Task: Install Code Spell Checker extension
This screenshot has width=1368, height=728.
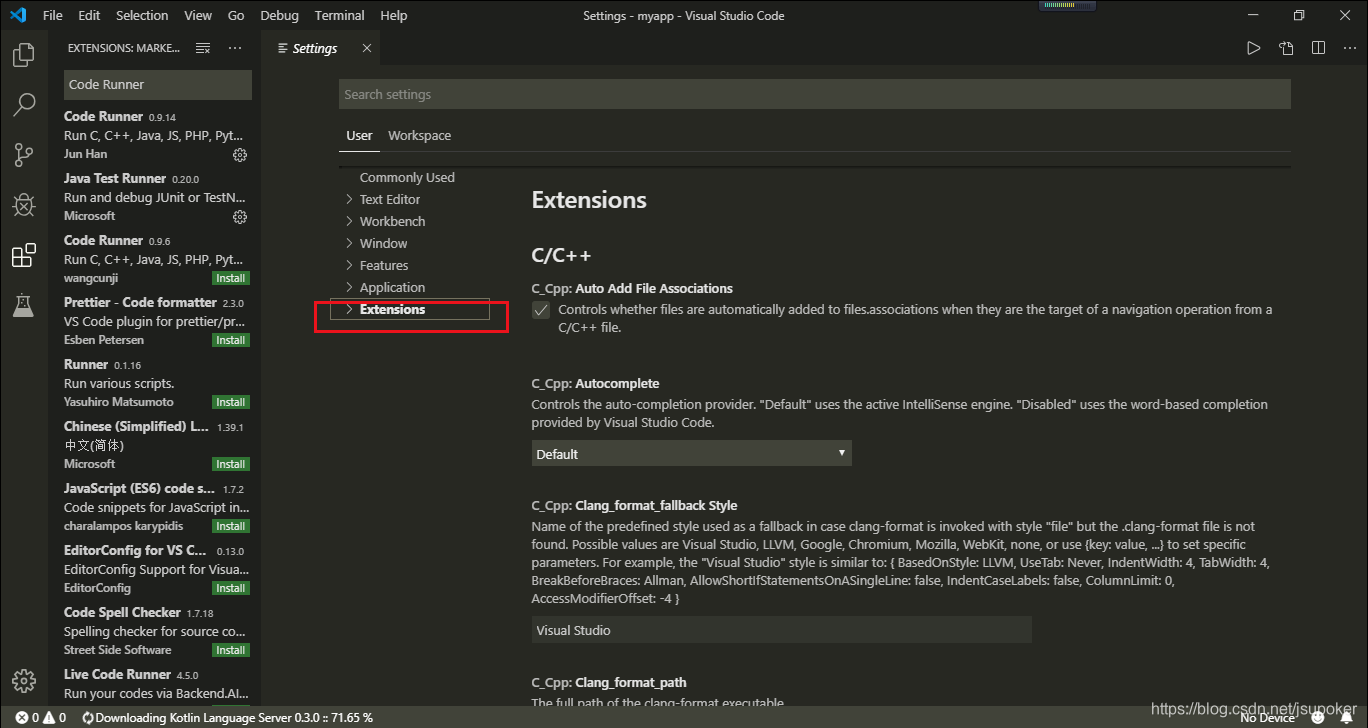Action: 231,650
